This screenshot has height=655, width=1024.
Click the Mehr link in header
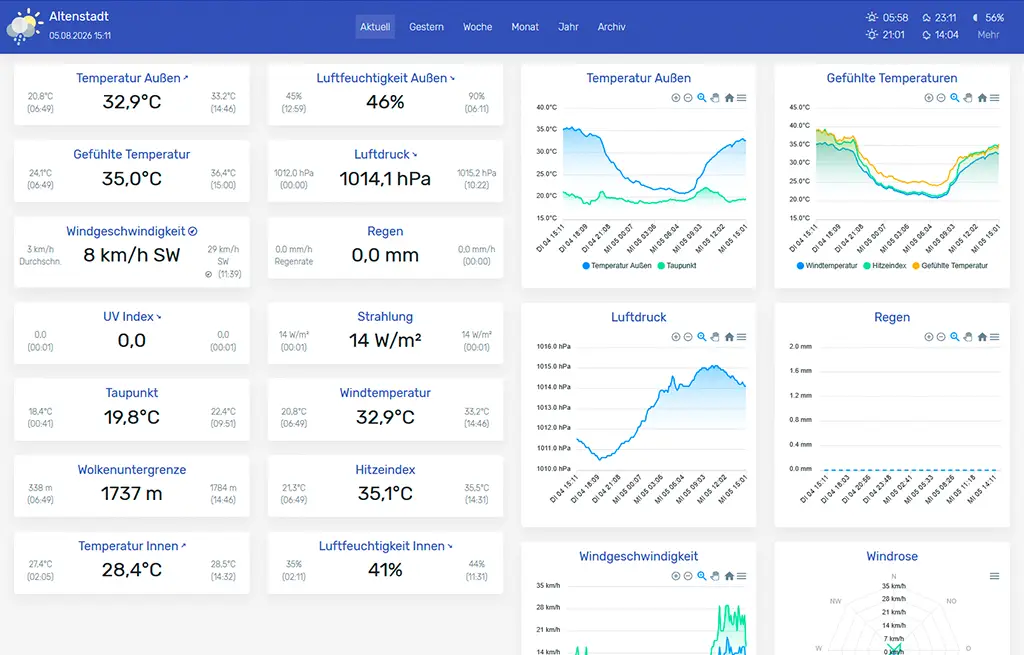pyautogui.click(x=988, y=35)
